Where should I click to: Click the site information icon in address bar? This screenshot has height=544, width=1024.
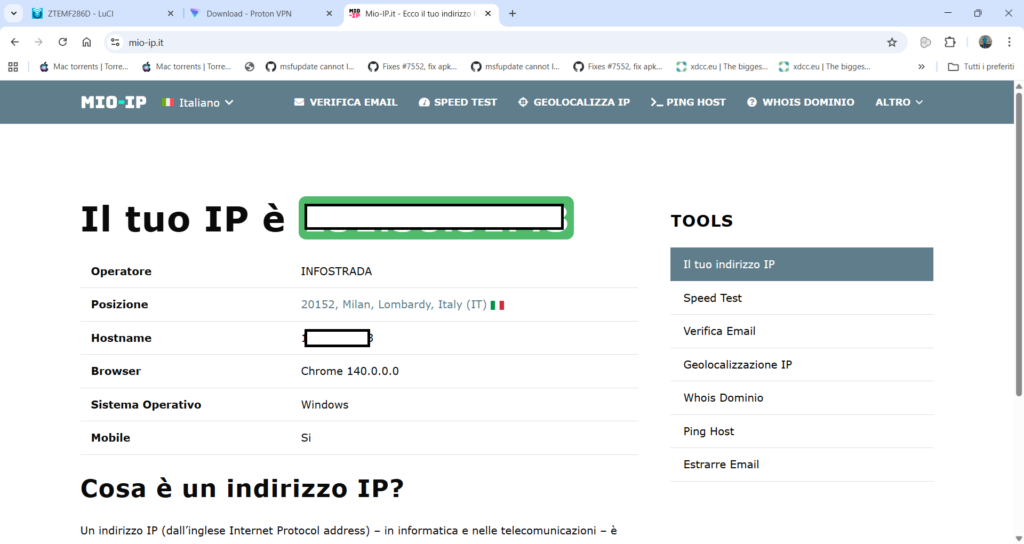pyautogui.click(x=115, y=42)
